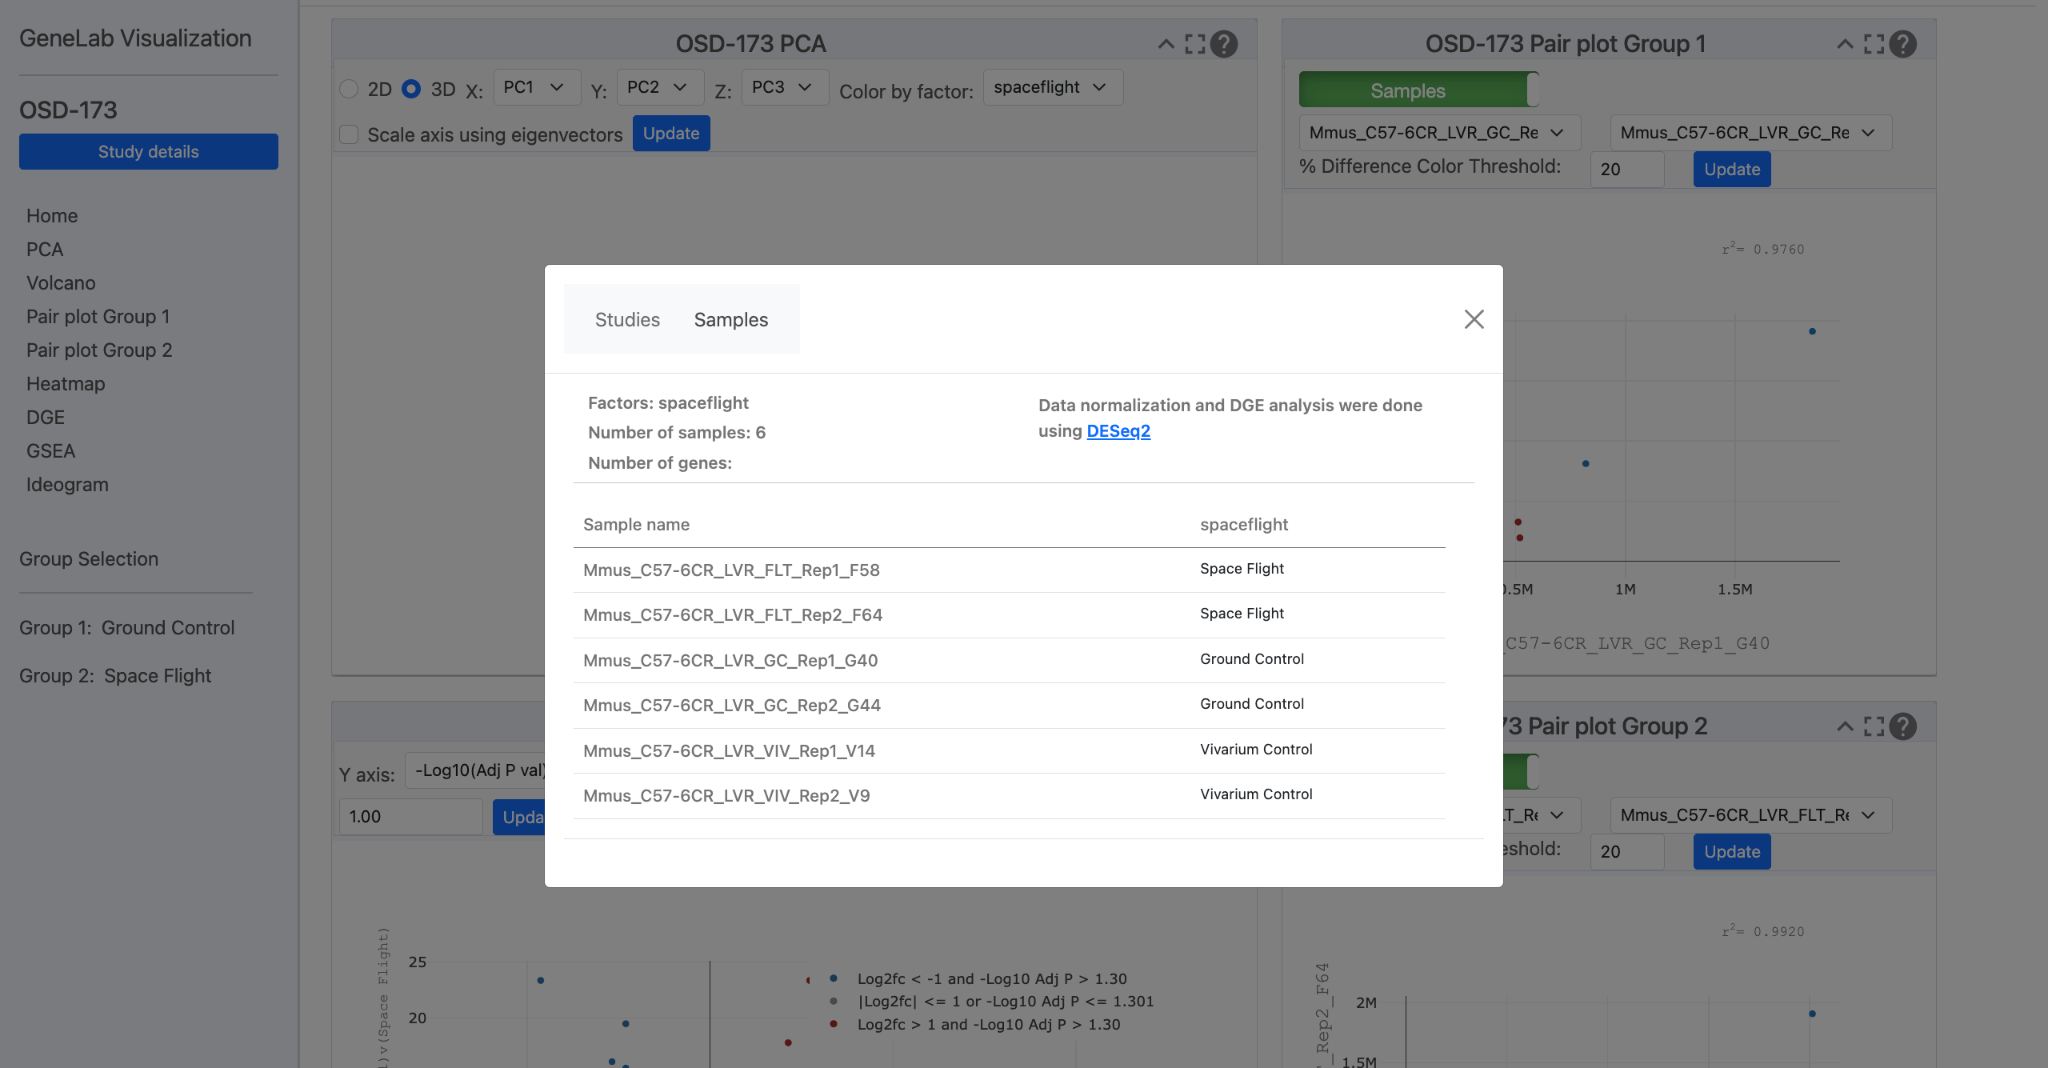Open Heatmap from sidebar

(66, 384)
